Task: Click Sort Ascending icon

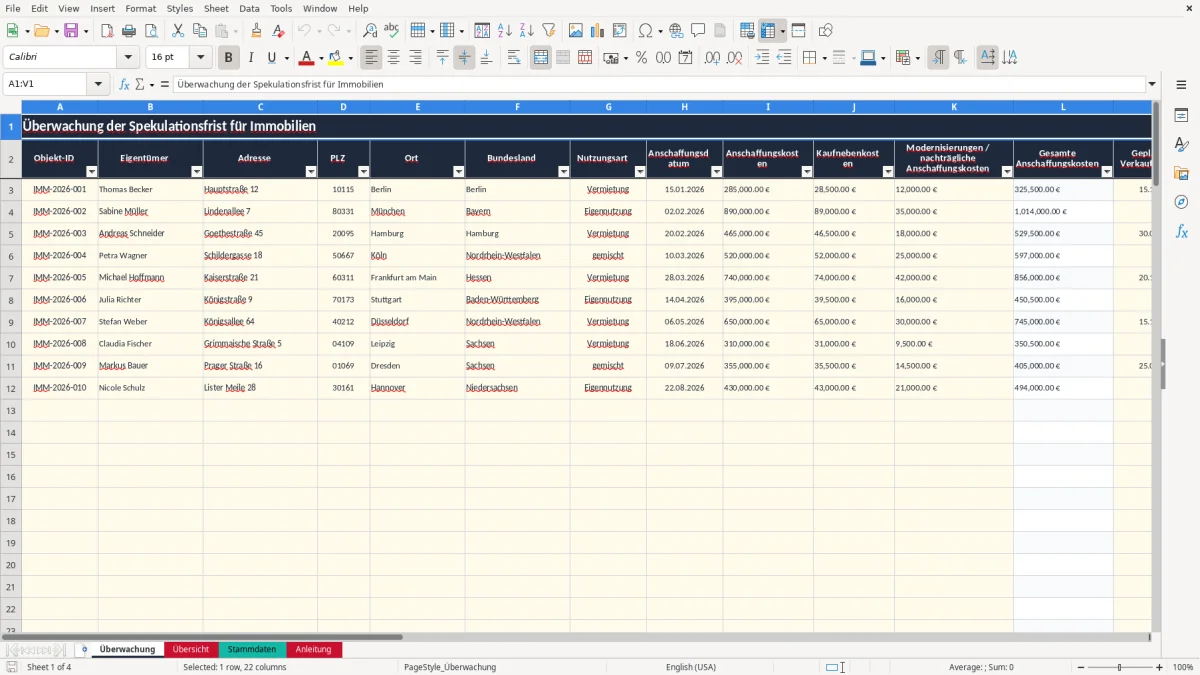Action: (x=505, y=31)
